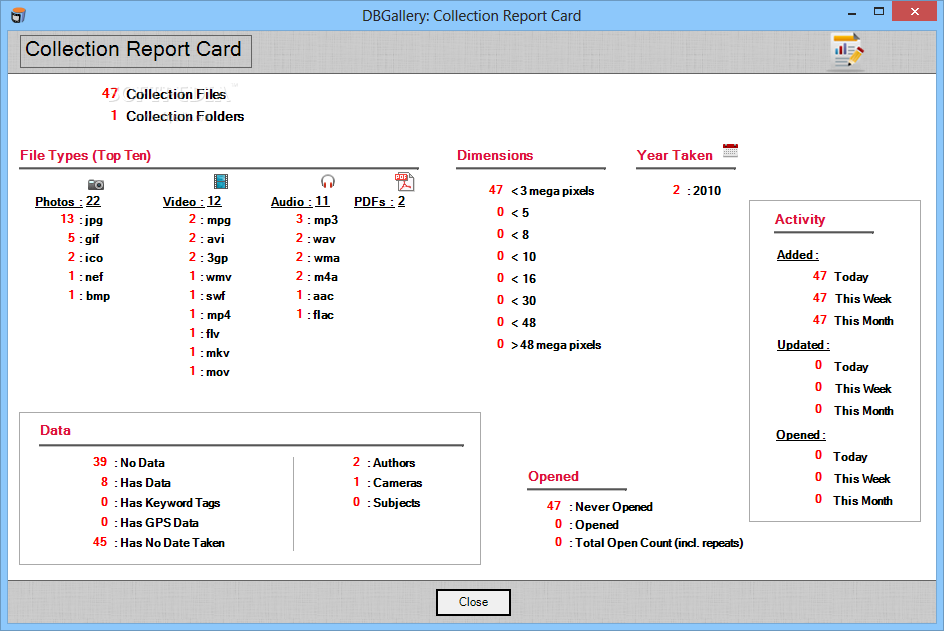Click the camera icon above Photos

click(x=96, y=184)
